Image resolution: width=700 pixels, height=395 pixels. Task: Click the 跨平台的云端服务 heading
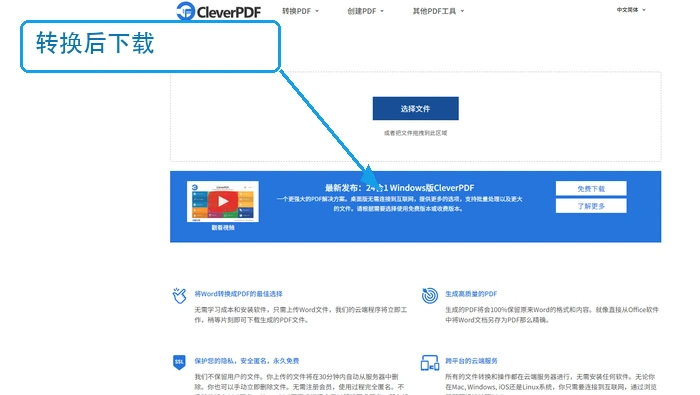[x=471, y=361]
